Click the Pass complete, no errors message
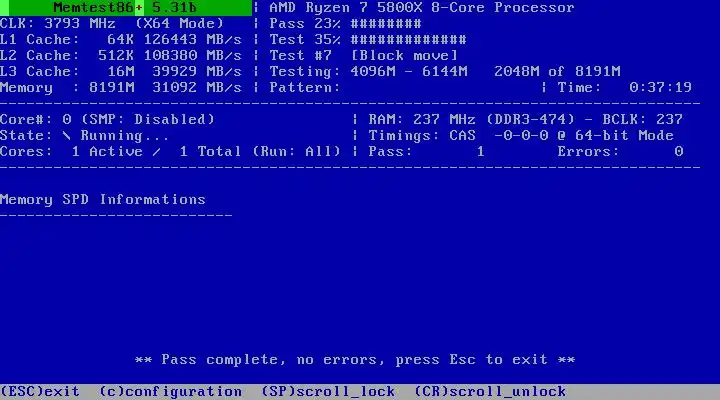Screen dimensions: 720x400 click(x=355, y=359)
